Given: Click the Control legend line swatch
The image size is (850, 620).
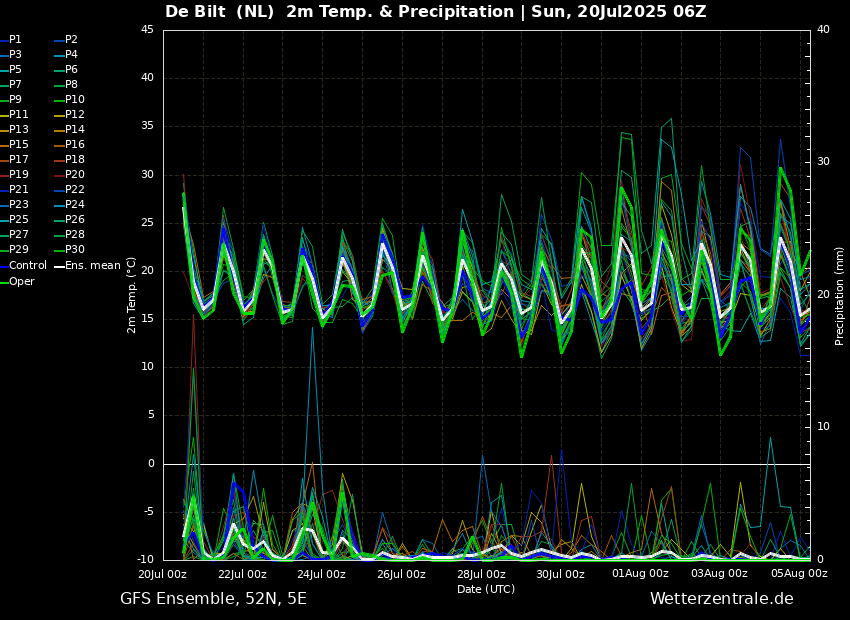Looking at the screenshot, I should pos(4,266).
